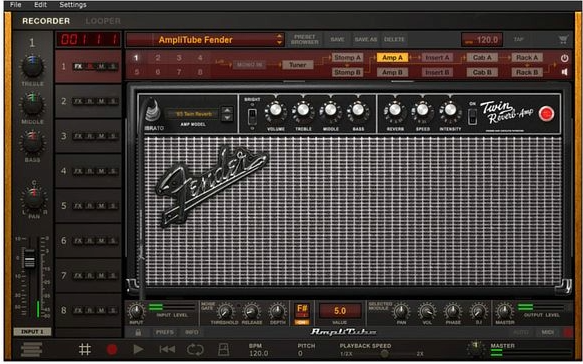Click the amp REVERB knob
The height and width of the screenshot is (364, 583).
(395, 110)
